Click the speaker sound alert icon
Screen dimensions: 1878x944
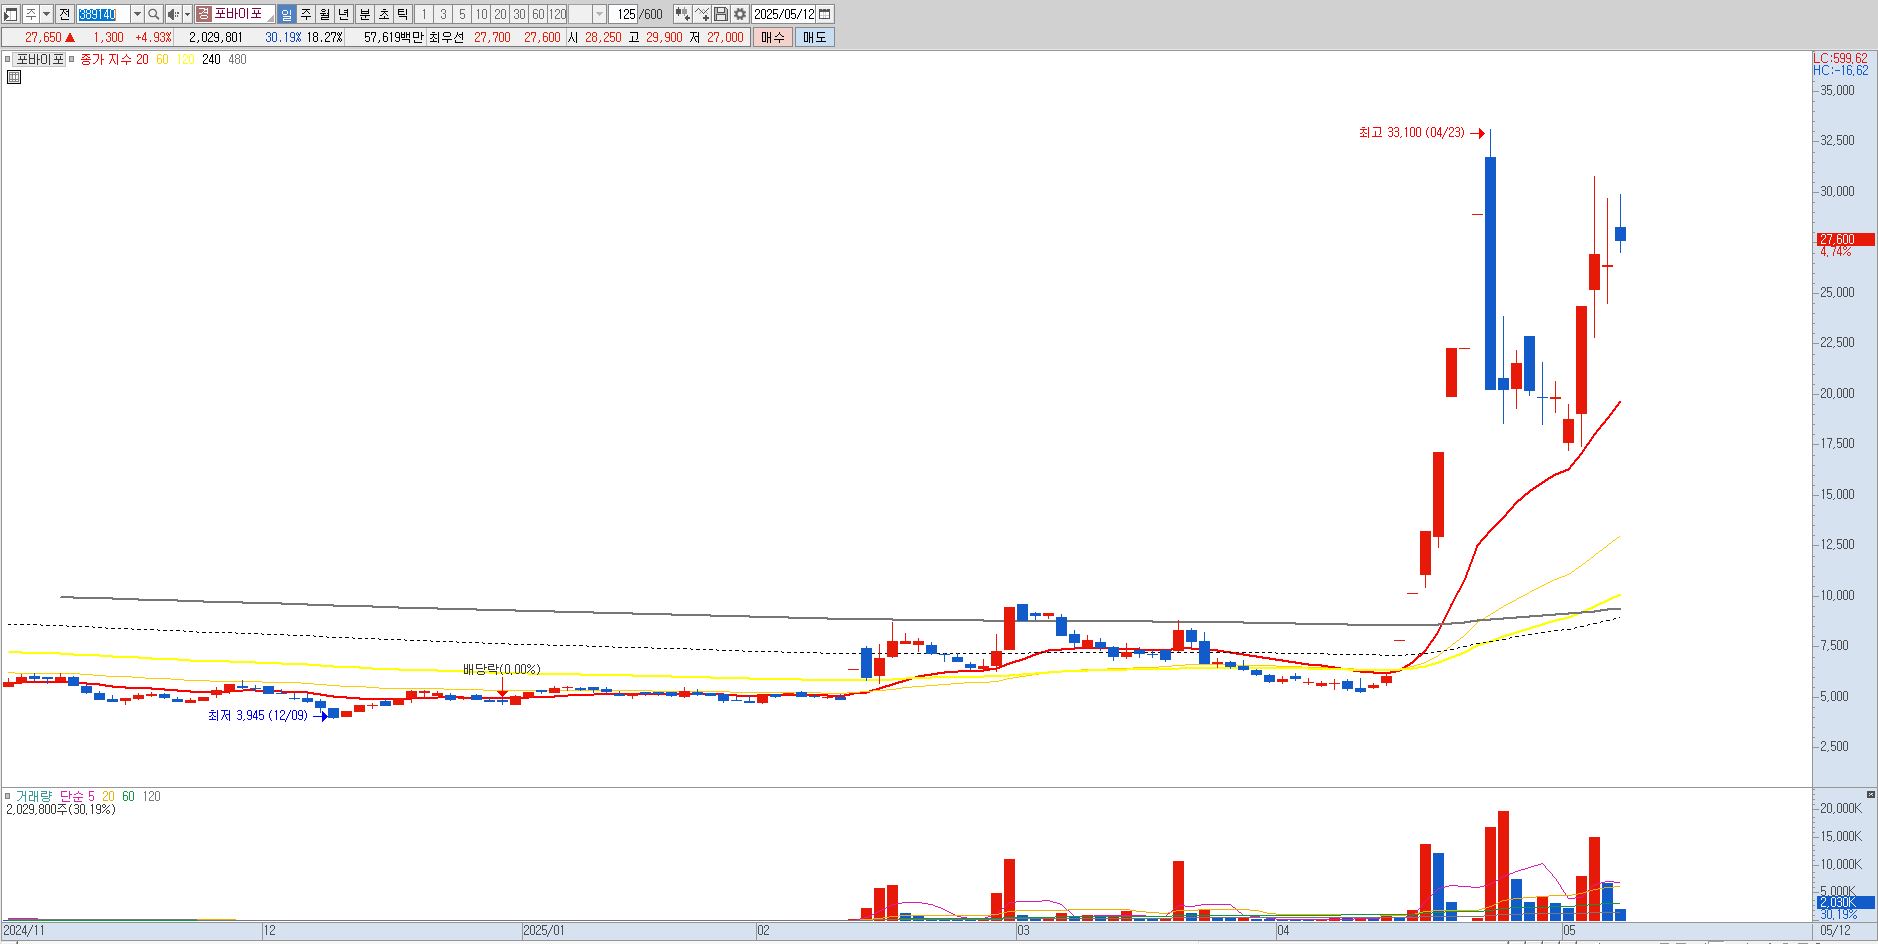tap(173, 14)
